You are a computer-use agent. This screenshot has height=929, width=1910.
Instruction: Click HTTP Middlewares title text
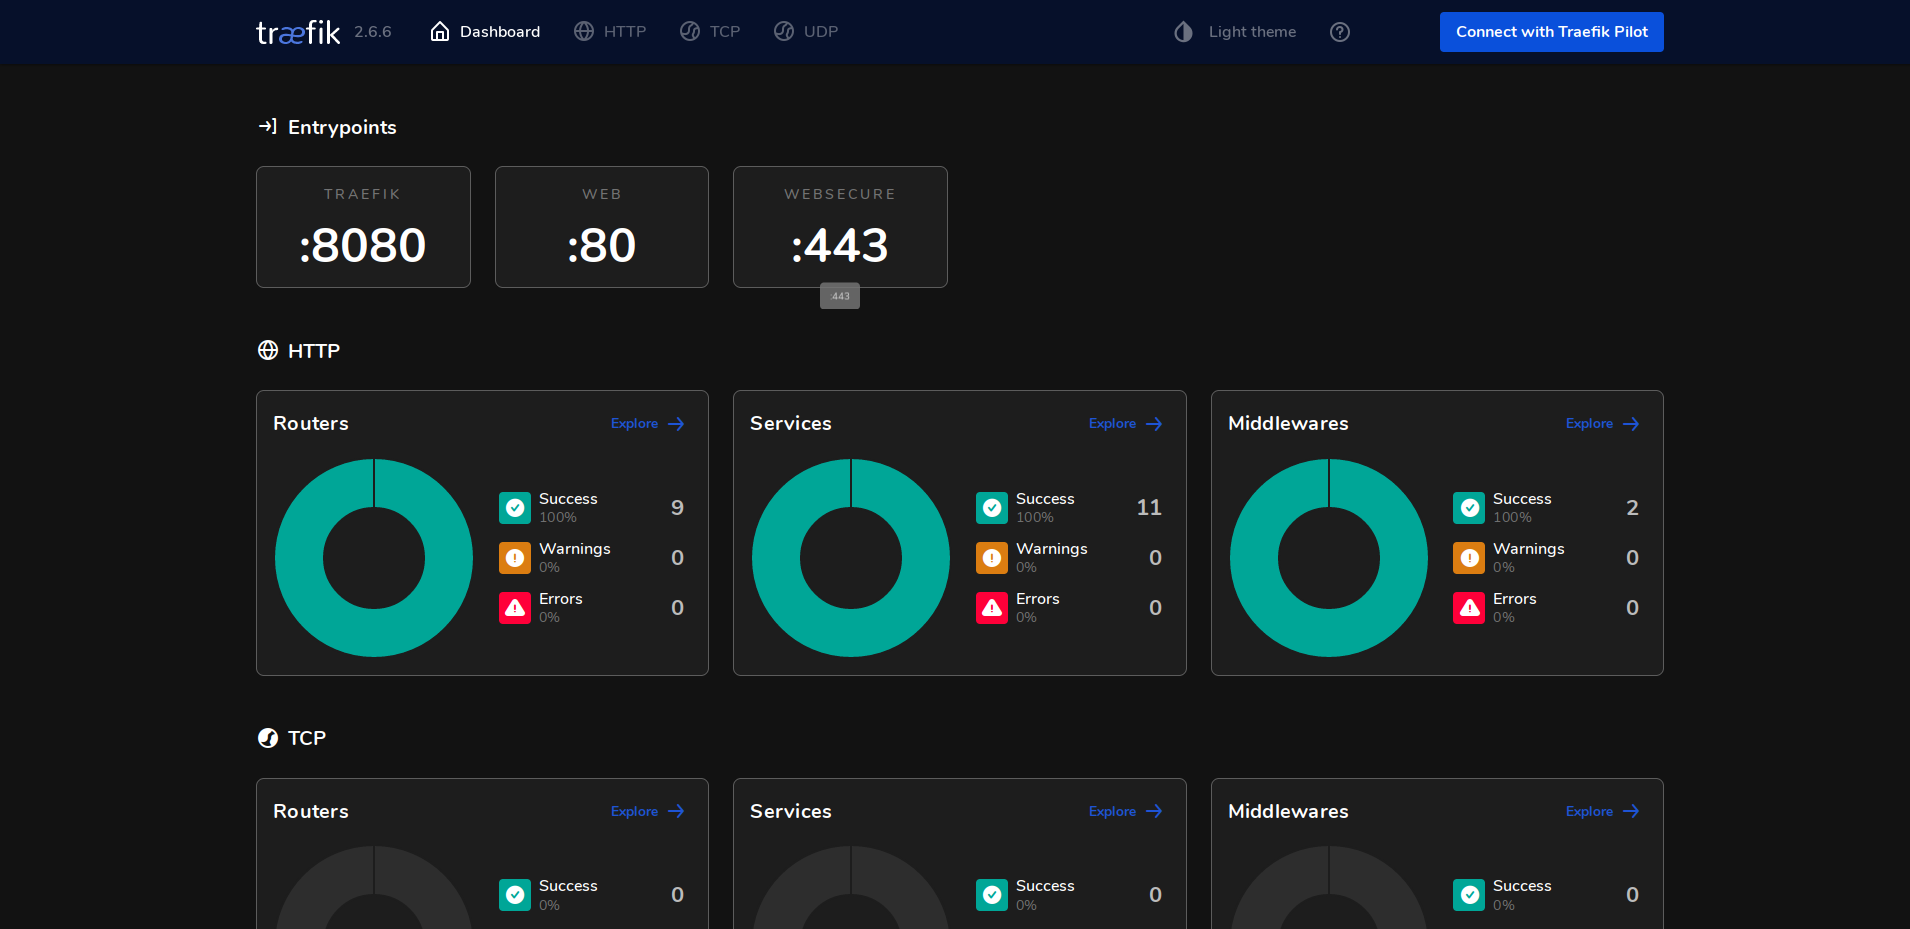1288,423
